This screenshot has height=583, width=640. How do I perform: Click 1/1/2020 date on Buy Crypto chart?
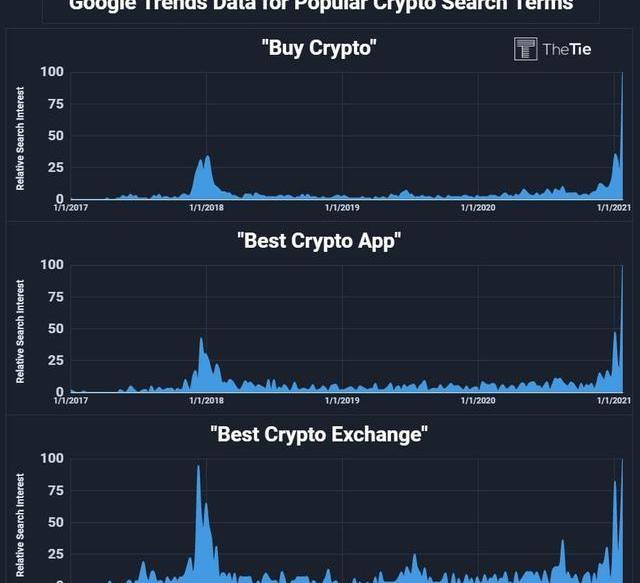[x=478, y=208]
